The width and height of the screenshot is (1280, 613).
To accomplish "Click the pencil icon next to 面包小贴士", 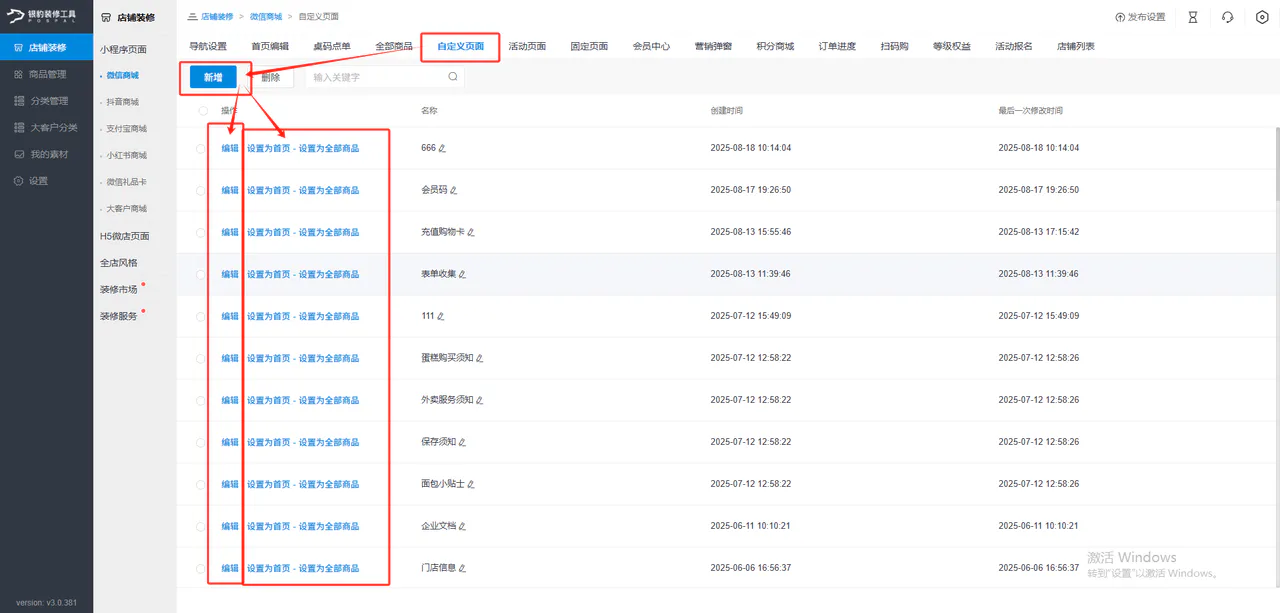I will point(471,484).
